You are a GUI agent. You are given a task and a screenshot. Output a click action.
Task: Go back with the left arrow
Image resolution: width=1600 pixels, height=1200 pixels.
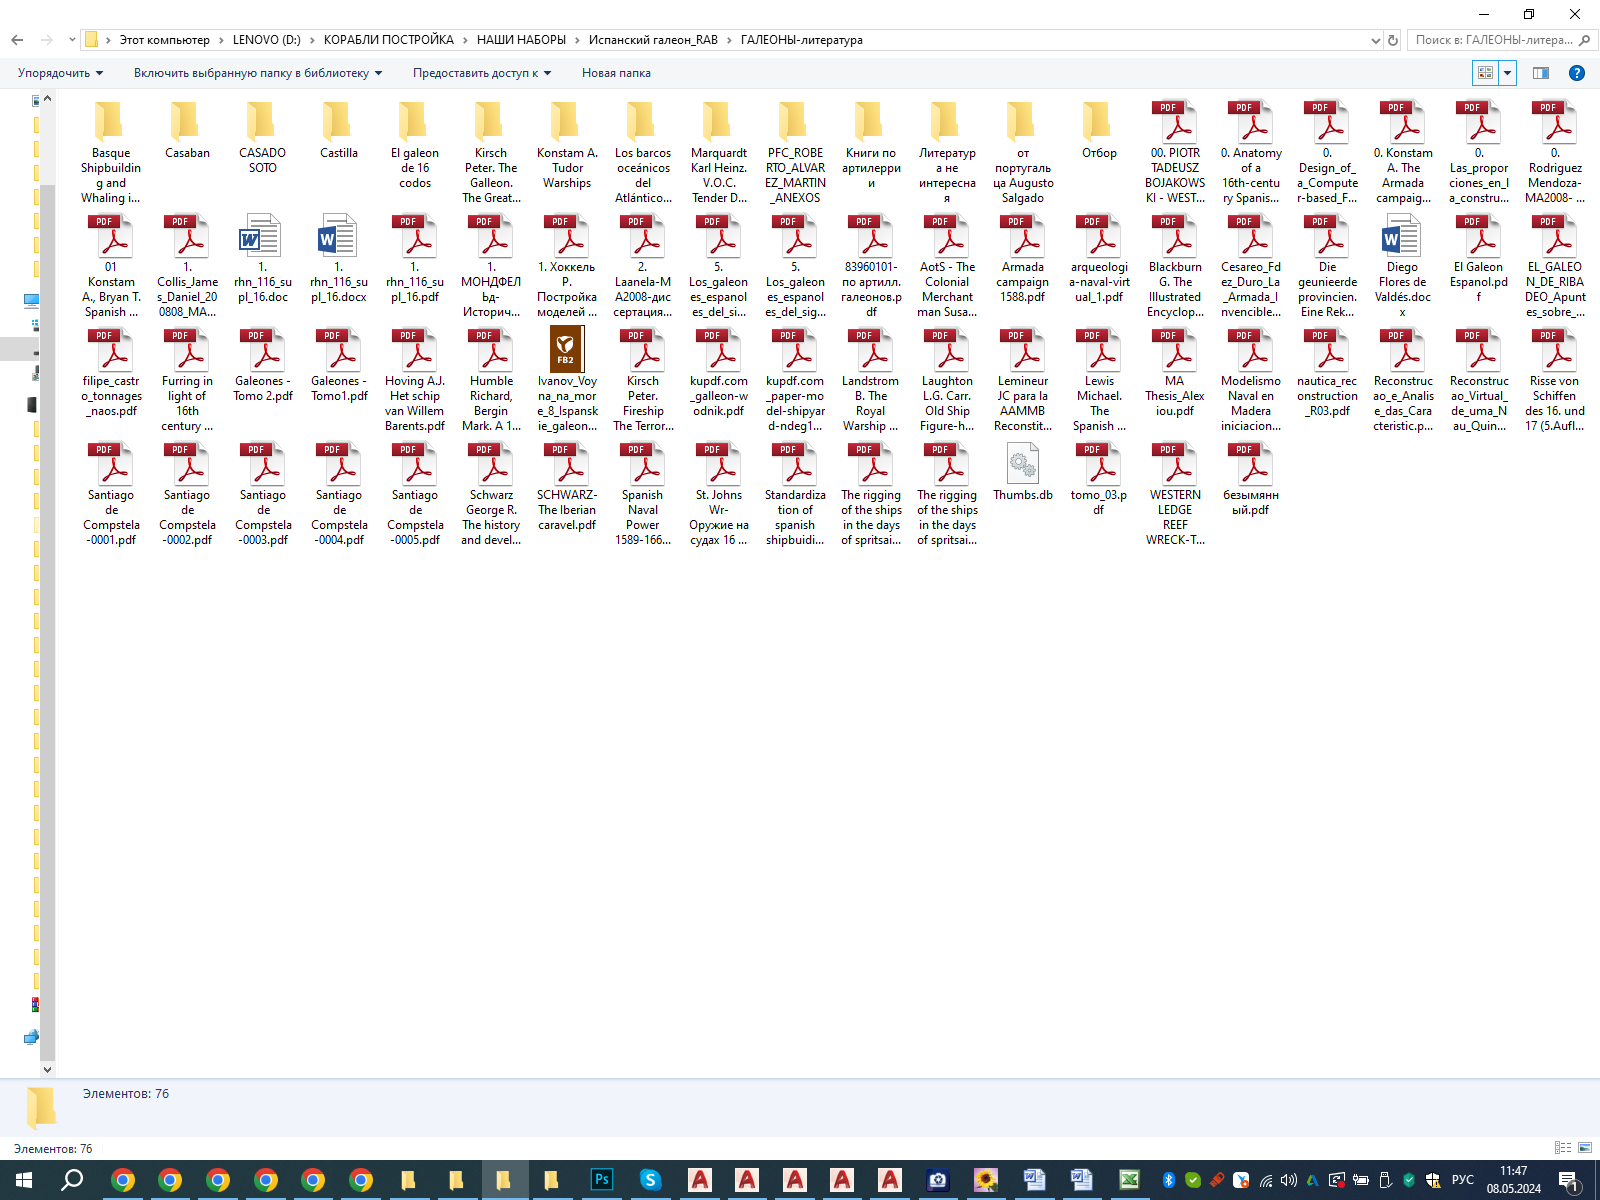pos(17,40)
